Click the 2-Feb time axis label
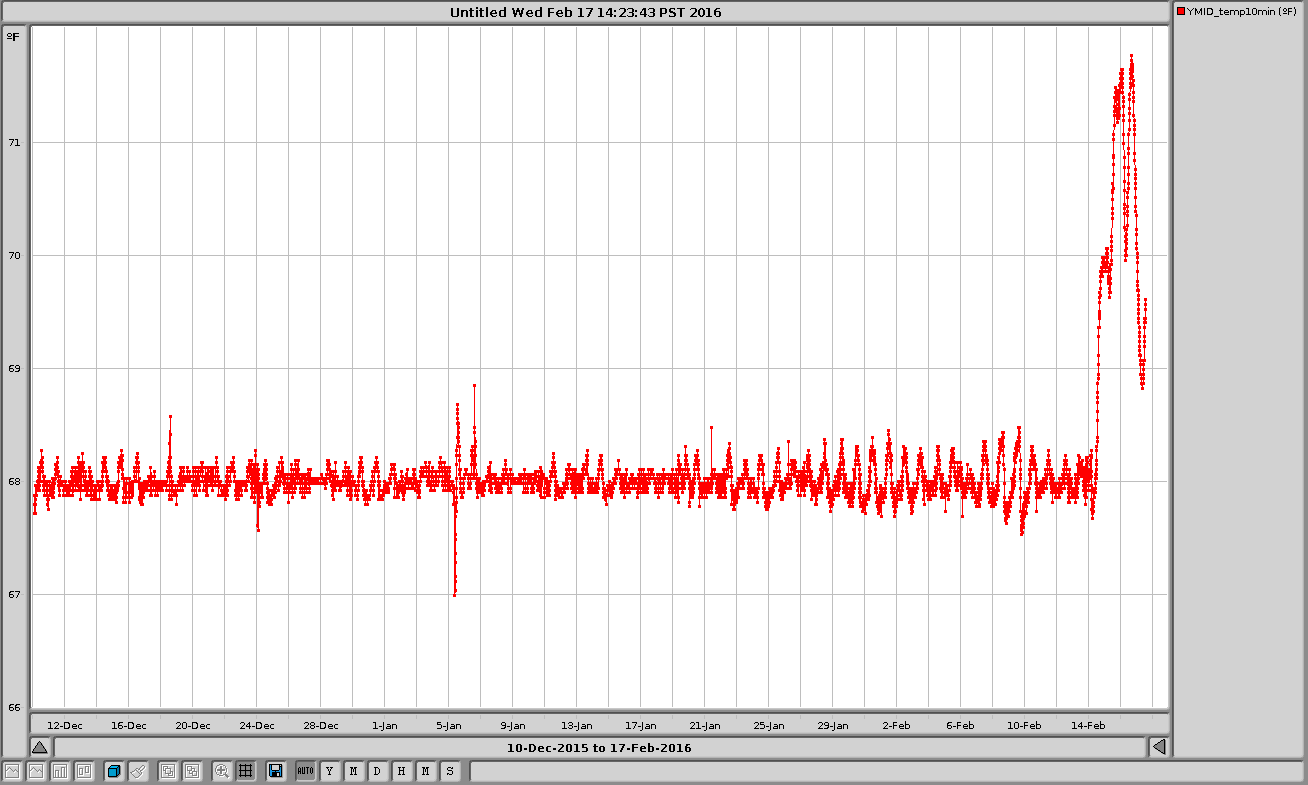 [897, 725]
